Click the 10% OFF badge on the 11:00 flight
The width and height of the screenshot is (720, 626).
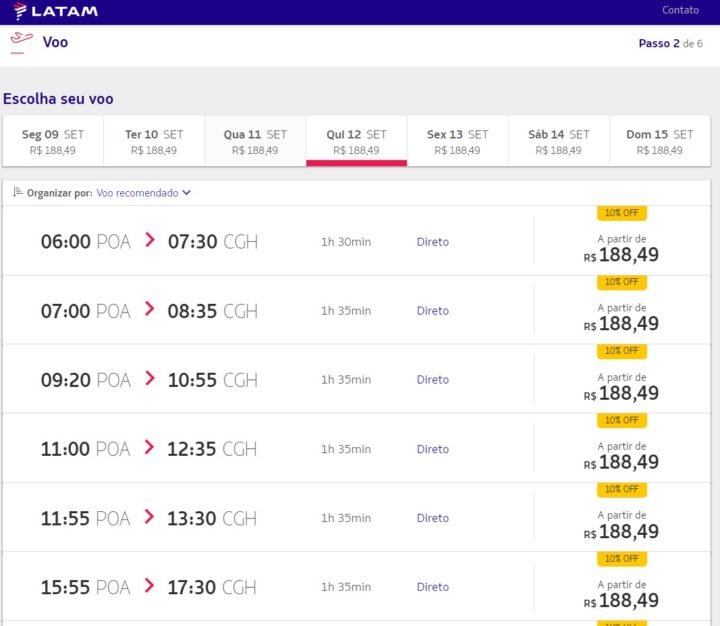point(622,420)
